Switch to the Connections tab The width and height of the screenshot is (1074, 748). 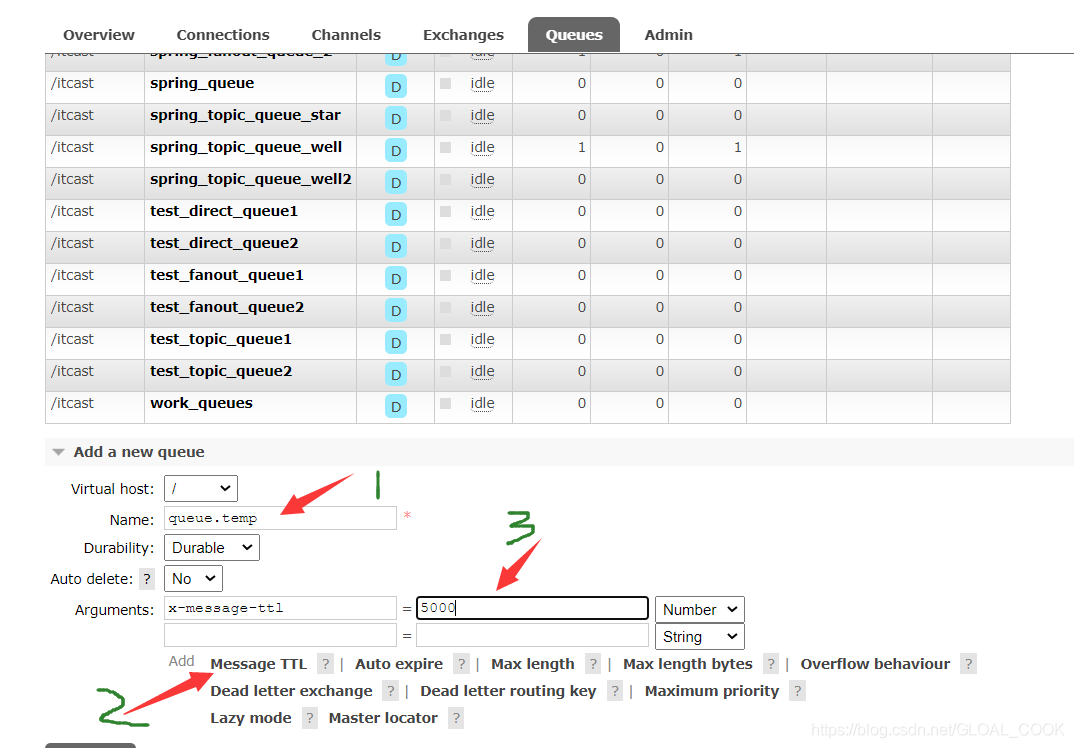click(x=223, y=35)
